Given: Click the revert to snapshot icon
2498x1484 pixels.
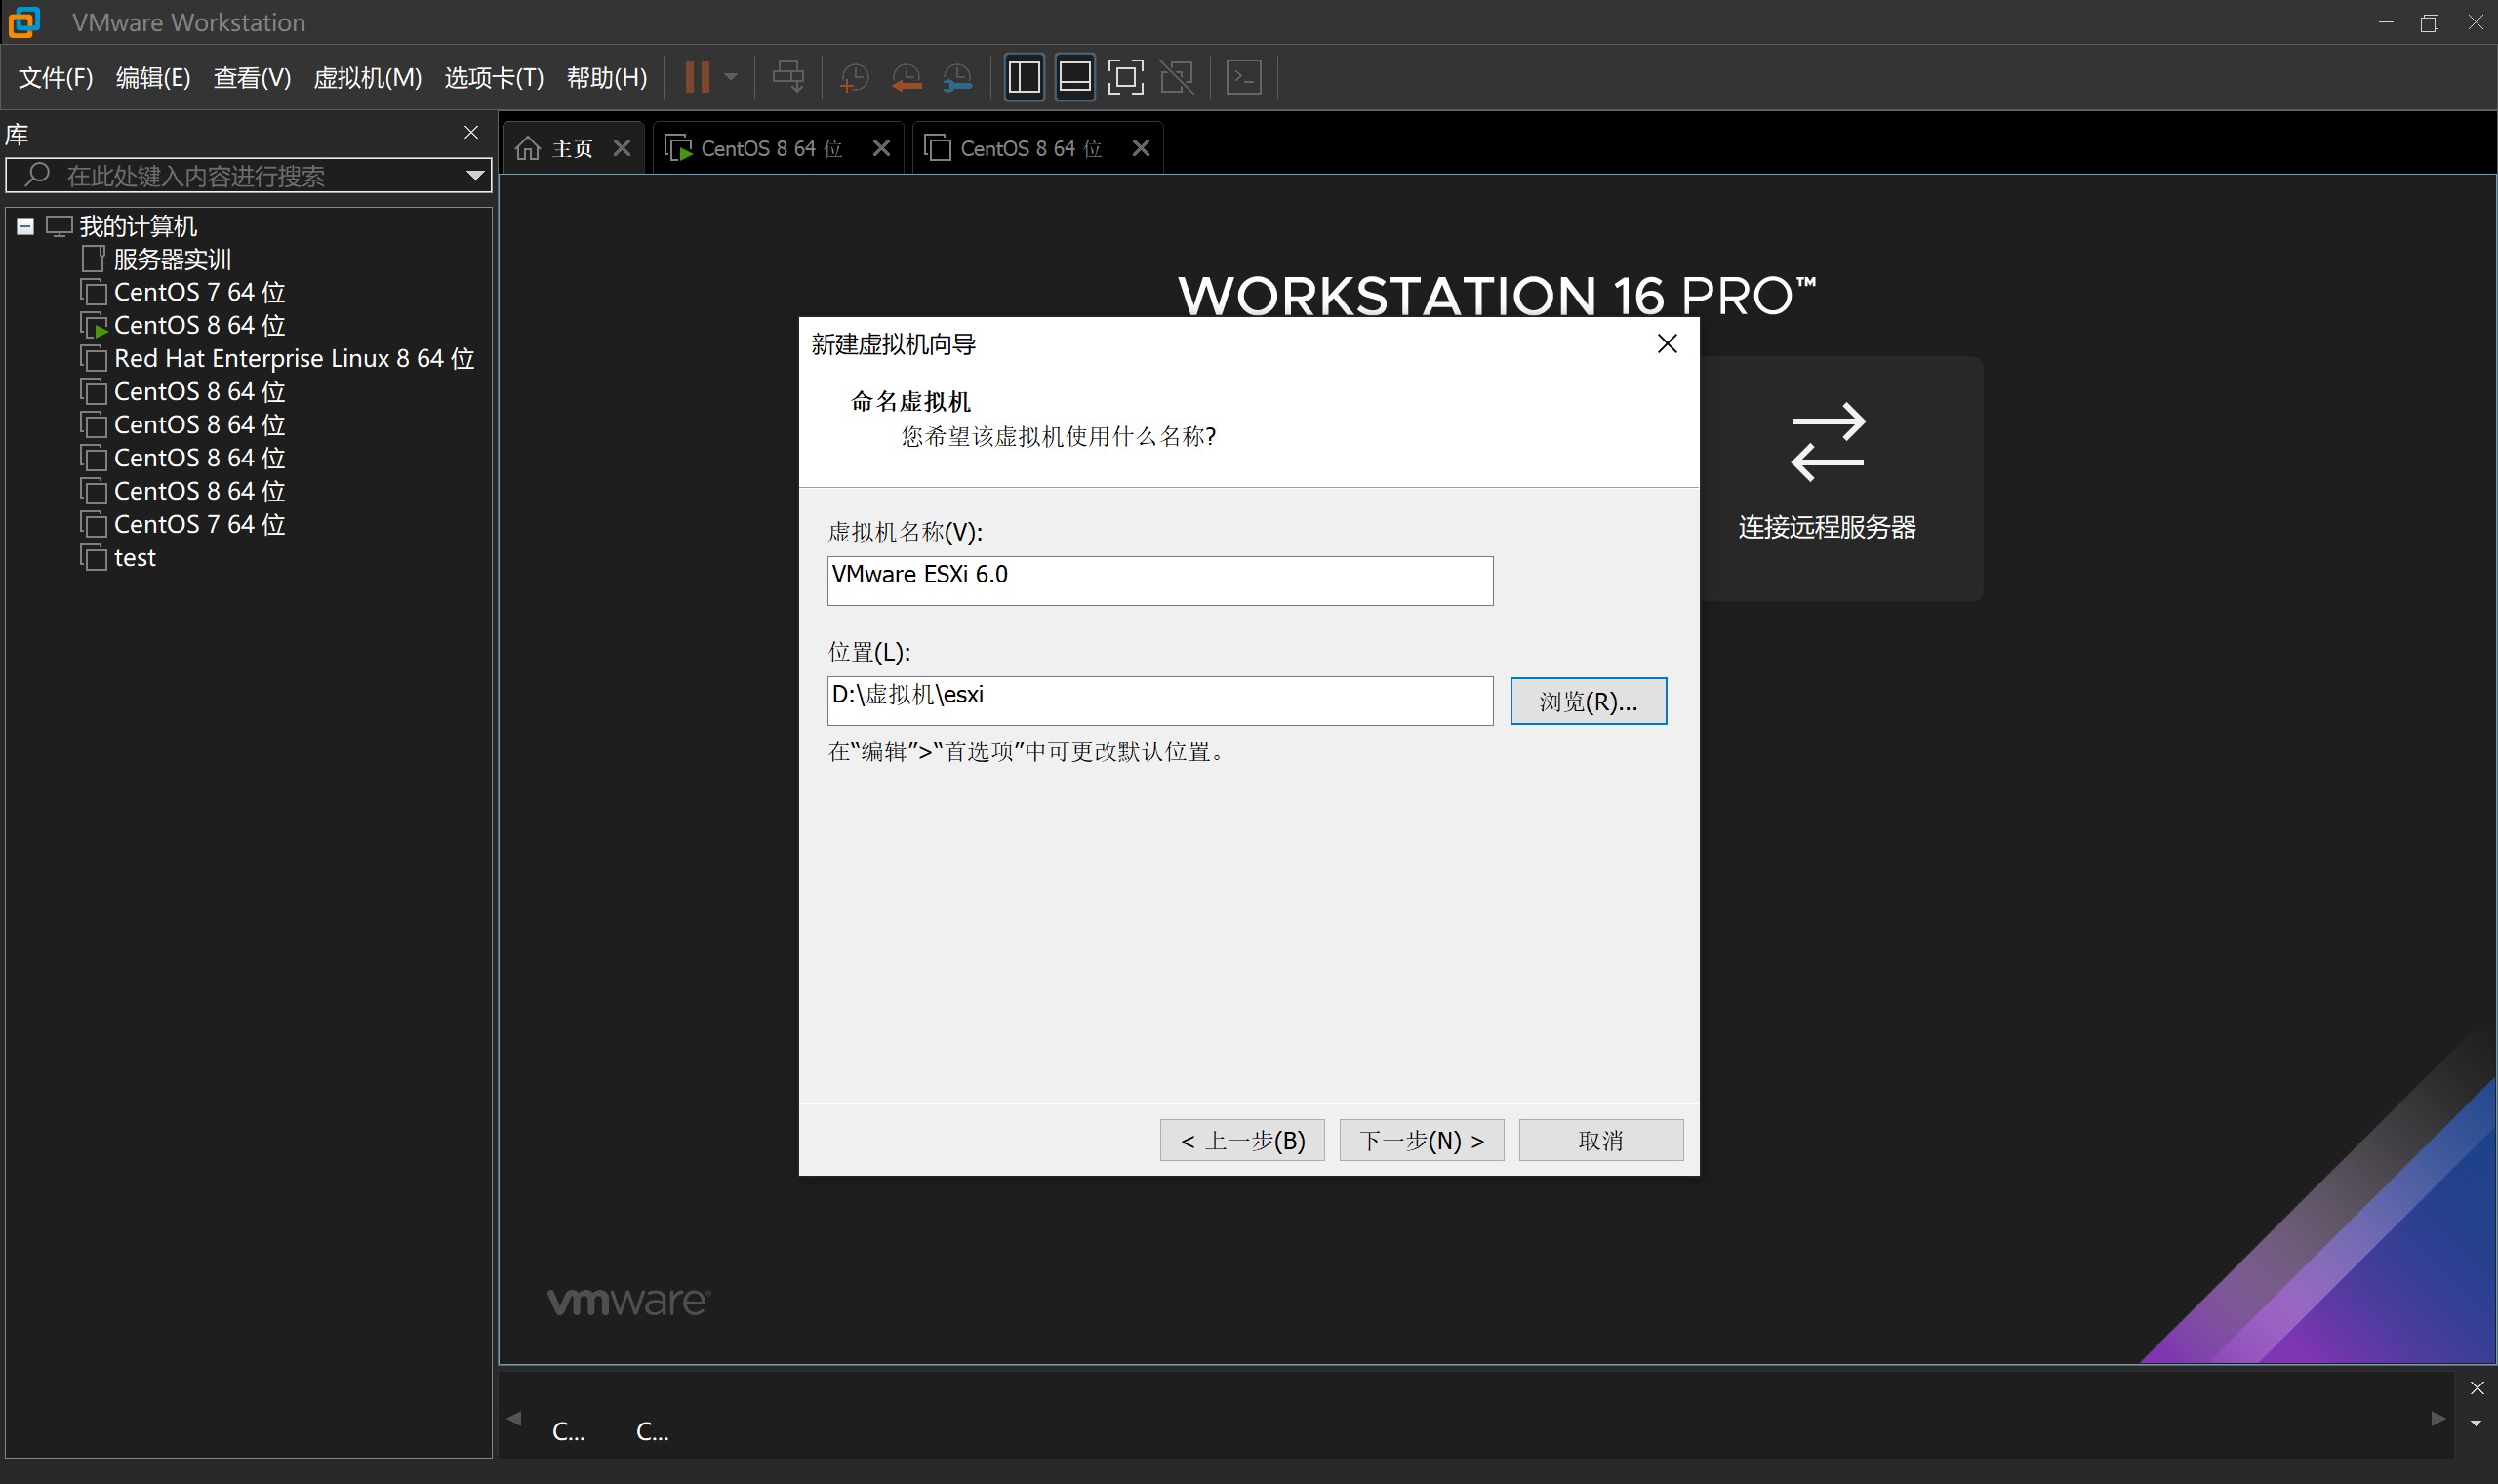Looking at the screenshot, I should point(906,77).
